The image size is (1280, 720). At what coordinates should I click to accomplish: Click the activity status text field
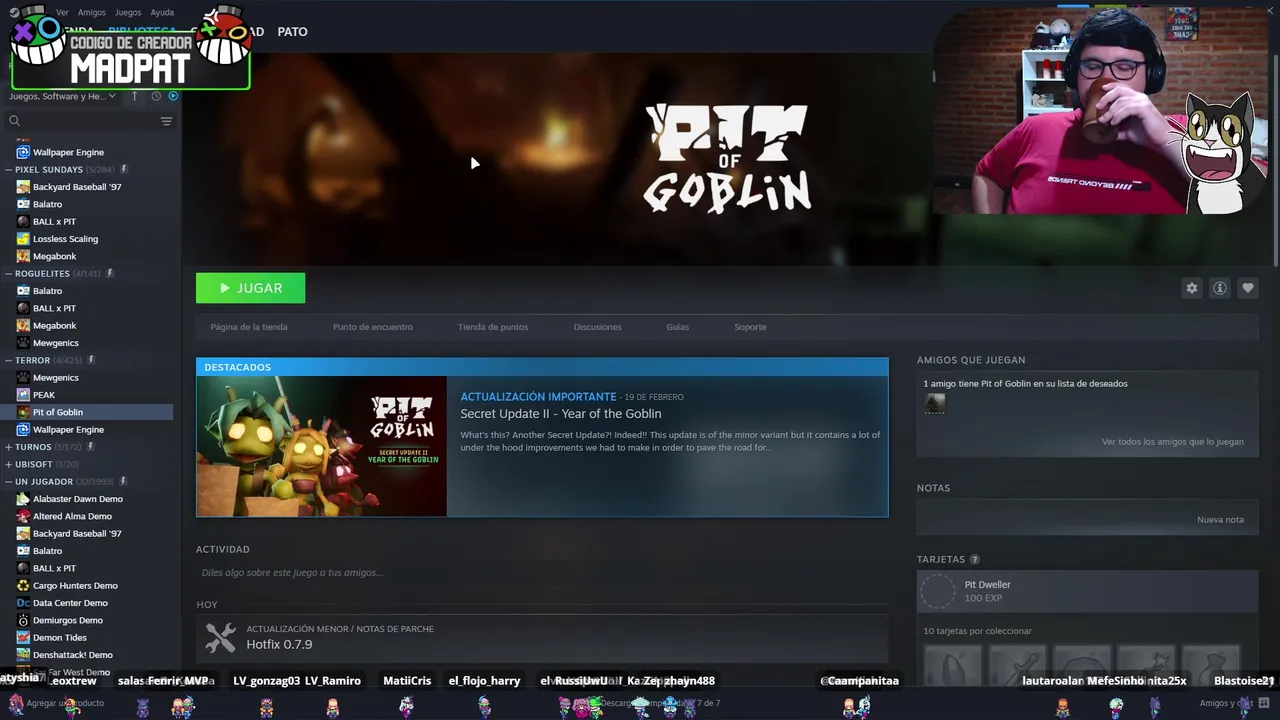pyautogui.click(x=542, y=573)
